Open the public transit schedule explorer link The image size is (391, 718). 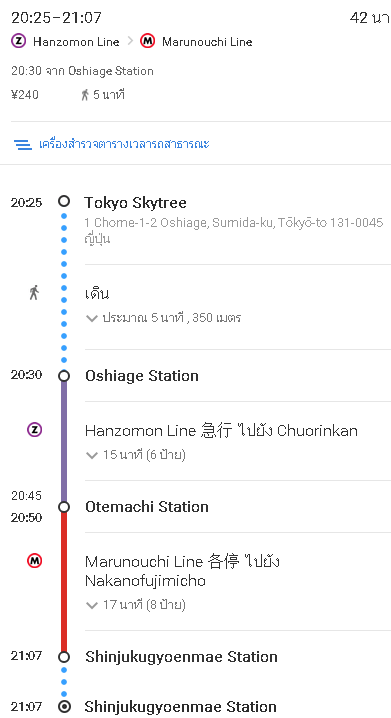124,144
